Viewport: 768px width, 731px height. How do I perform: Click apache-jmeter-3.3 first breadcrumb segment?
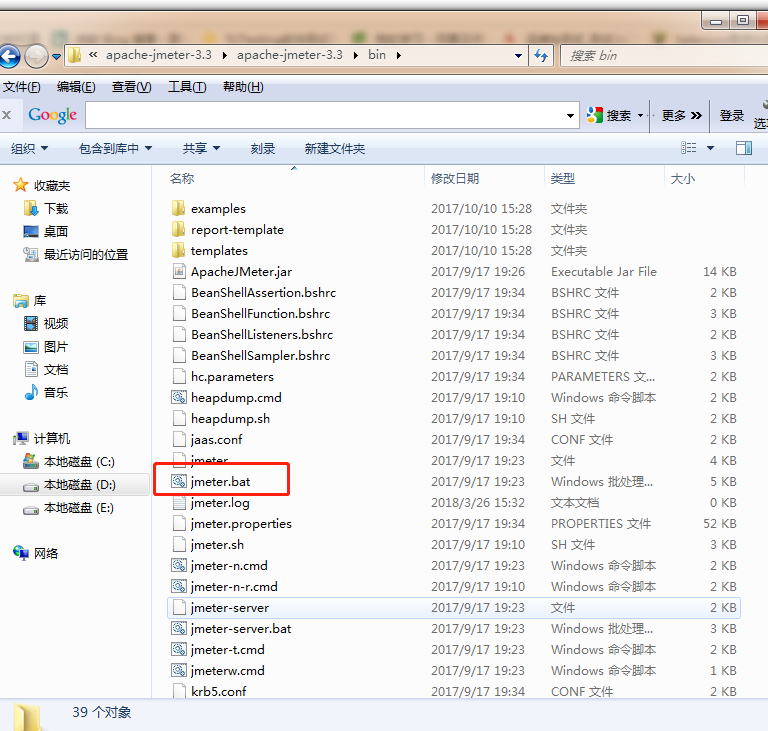(x=159, y=55)
